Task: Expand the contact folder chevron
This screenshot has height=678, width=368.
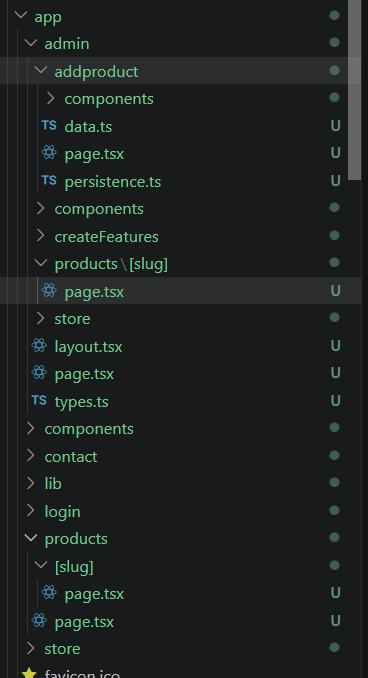Action: (x=30, y=456)
